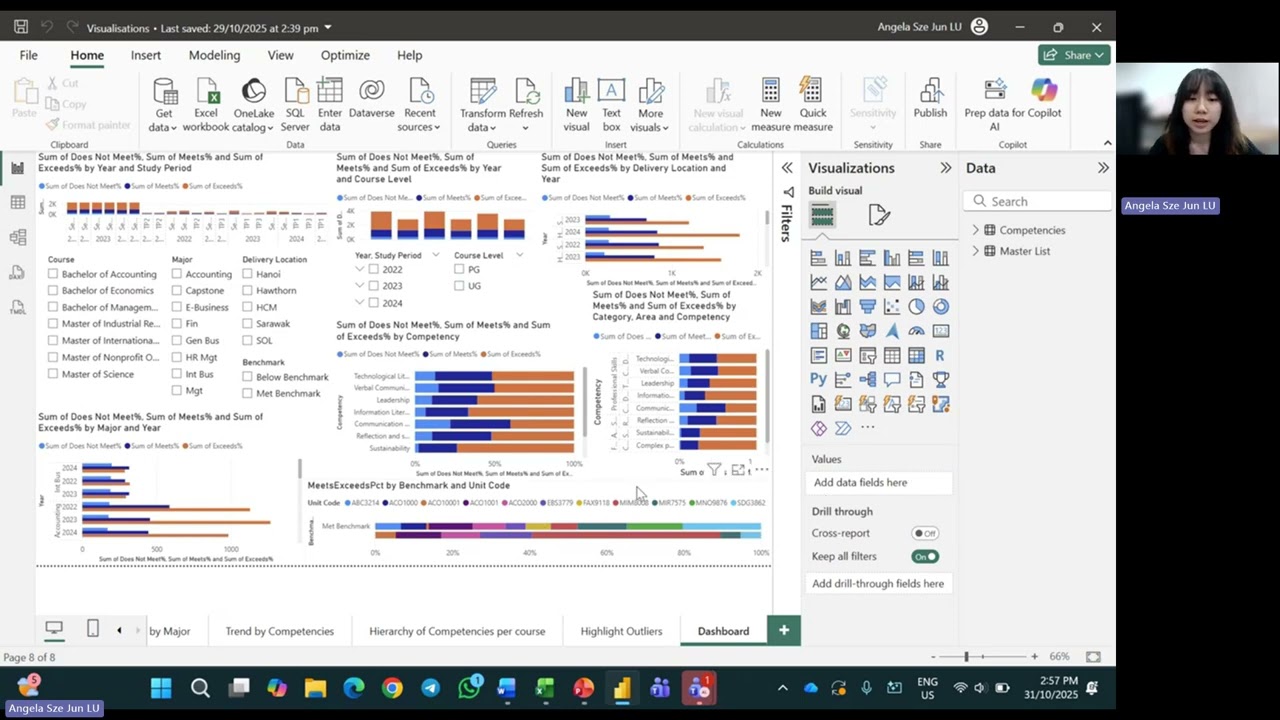The image size is (1280, 720).
Task: Tick the Capstone major checkbox
Action: 176,291
